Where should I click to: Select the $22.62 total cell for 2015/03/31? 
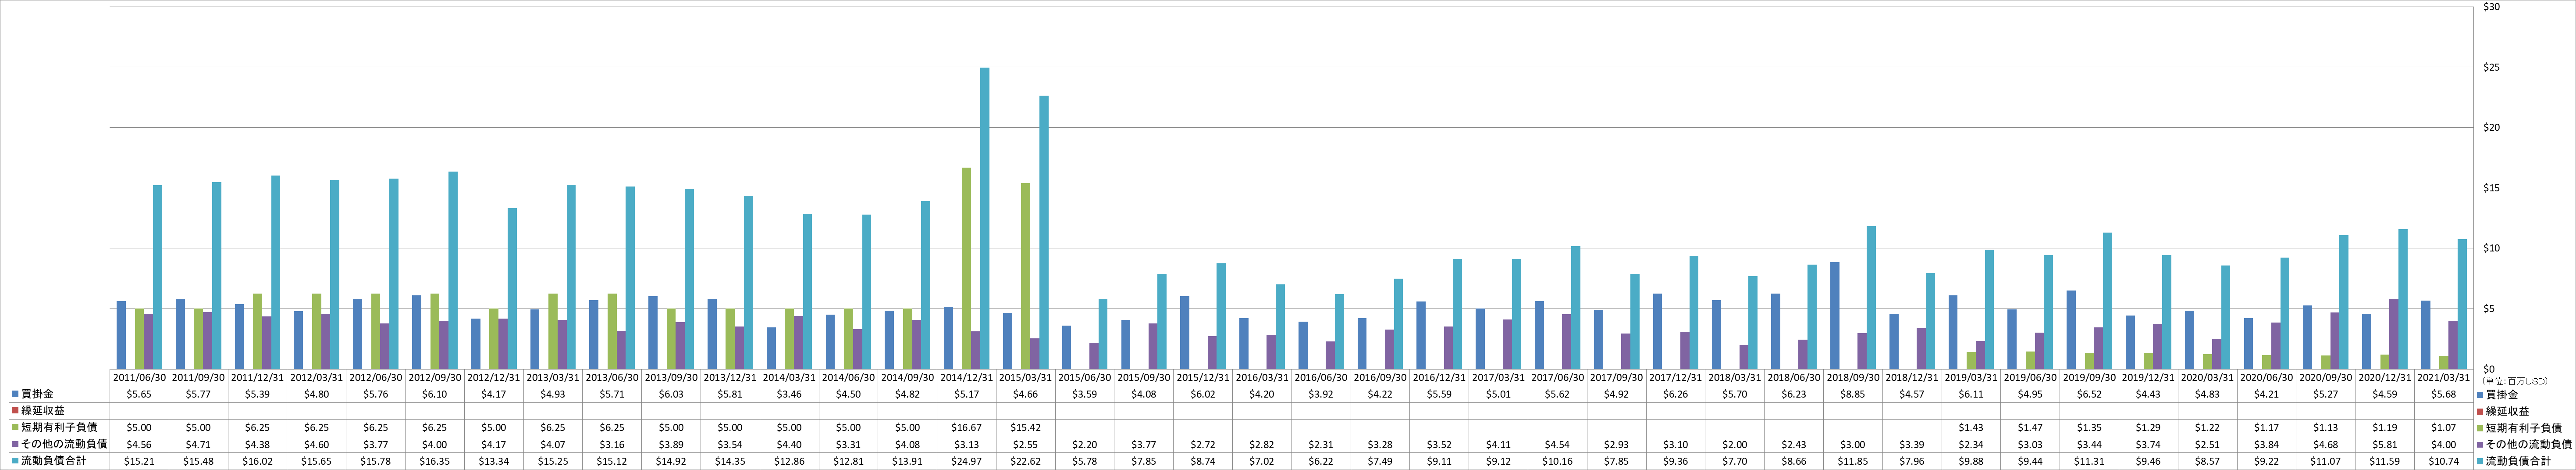coord(1026,460)
